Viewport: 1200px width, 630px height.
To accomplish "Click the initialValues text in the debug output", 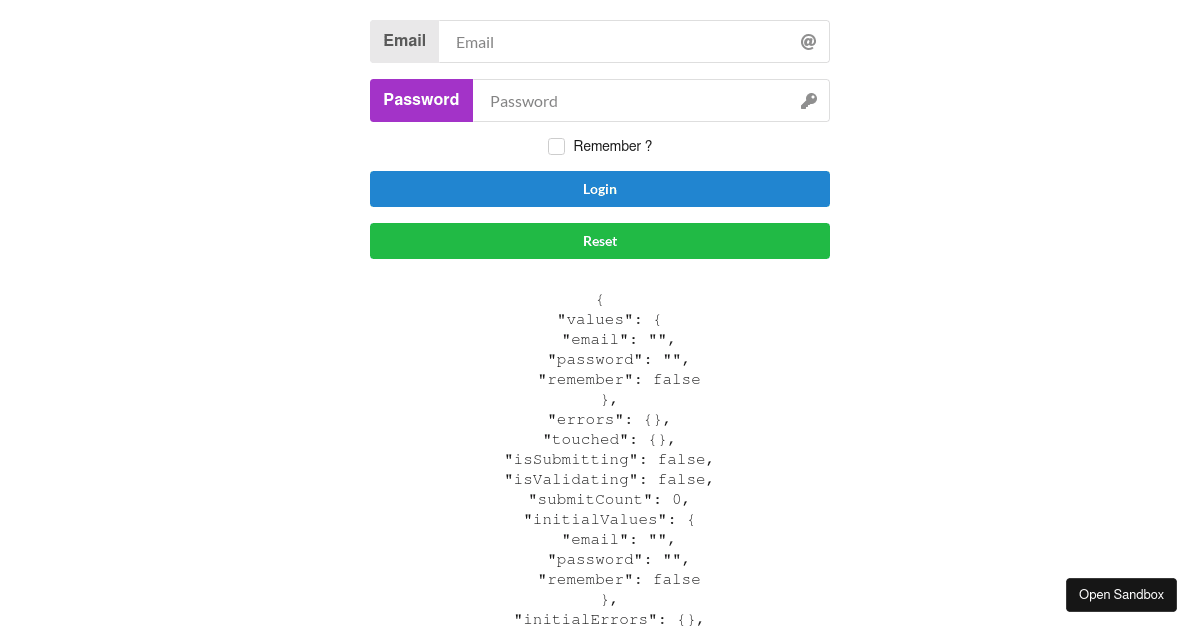I will [x=600, y=519].
